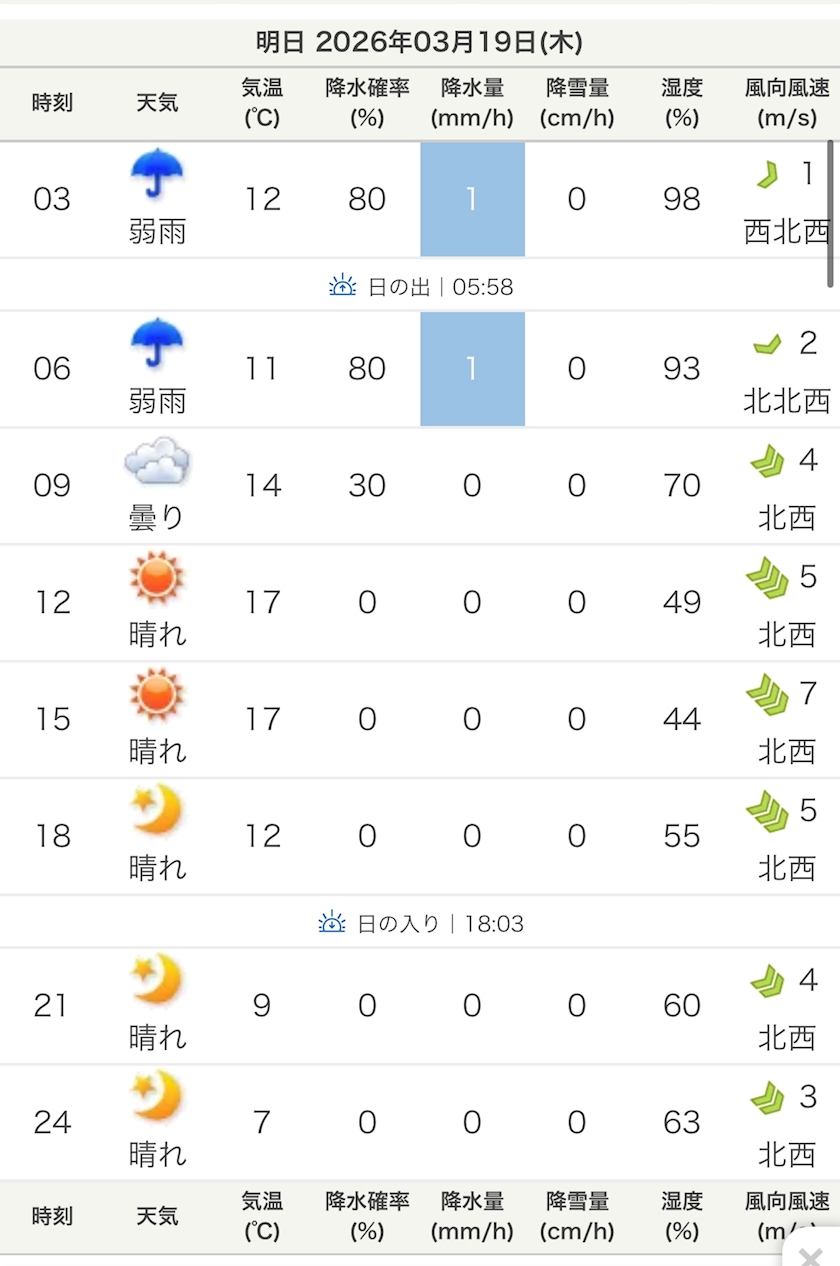
Task: Click the sunset icon beside 日の入り
Action: tap(332, 923)
